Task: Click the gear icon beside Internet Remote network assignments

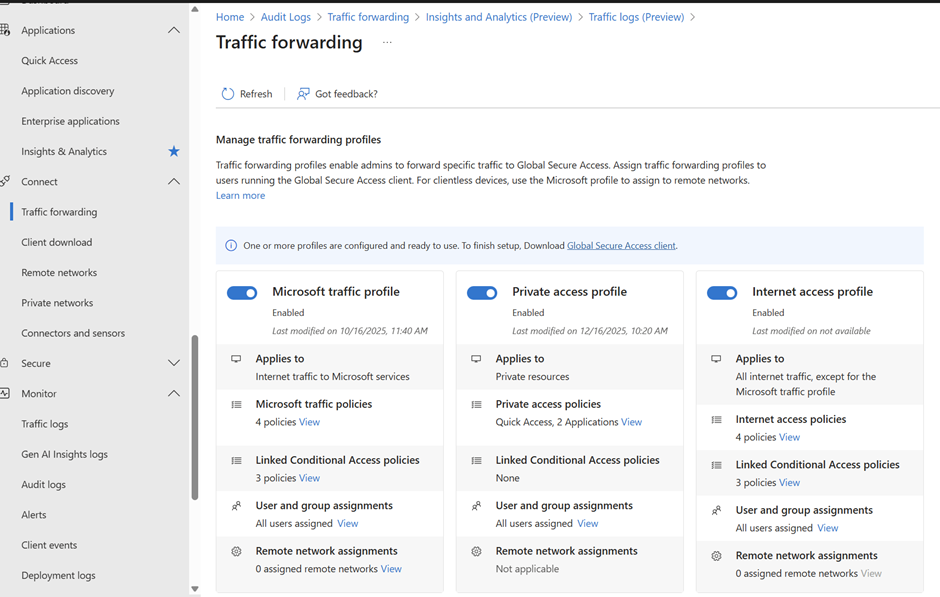Action: (x=716, y=556)
